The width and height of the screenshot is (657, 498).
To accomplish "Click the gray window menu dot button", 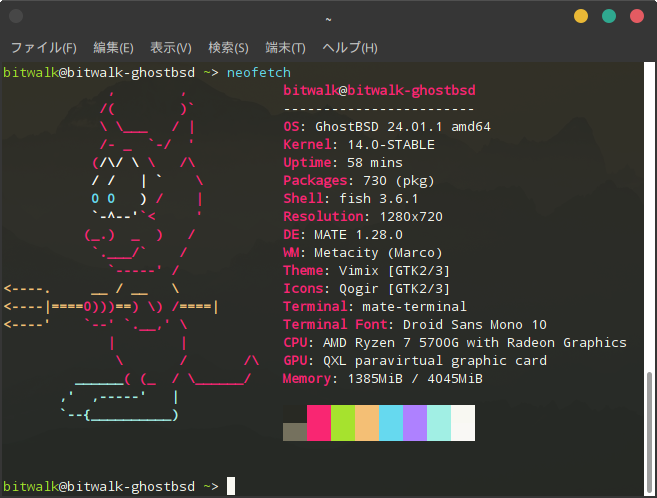I will (x=16, y=16).
